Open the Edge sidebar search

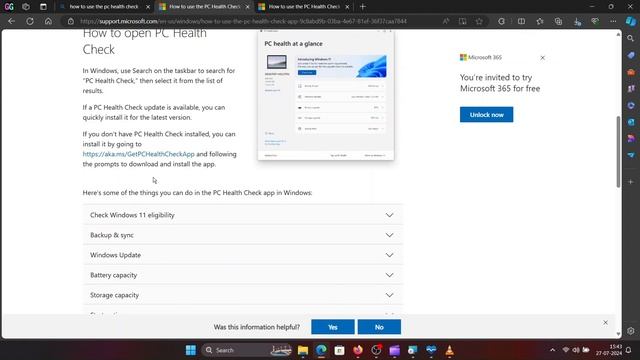click(631, 38)
